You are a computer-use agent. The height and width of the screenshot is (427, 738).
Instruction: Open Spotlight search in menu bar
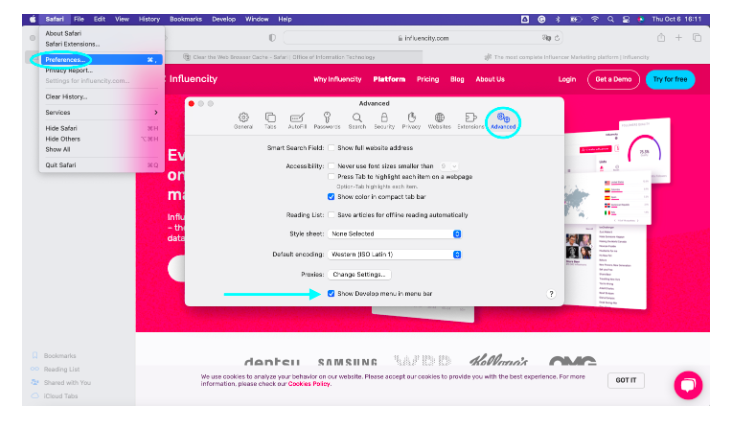(x=610, y=19)
